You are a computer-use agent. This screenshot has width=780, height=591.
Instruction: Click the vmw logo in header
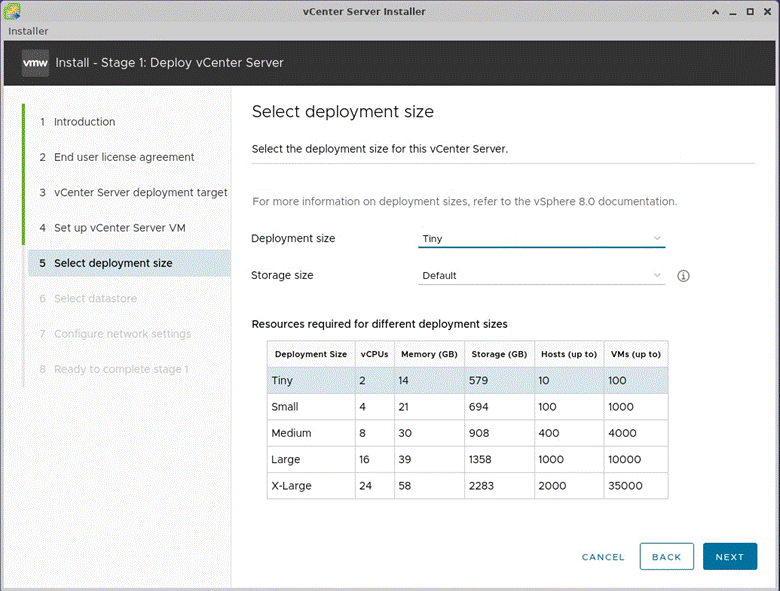coord(35,63)
